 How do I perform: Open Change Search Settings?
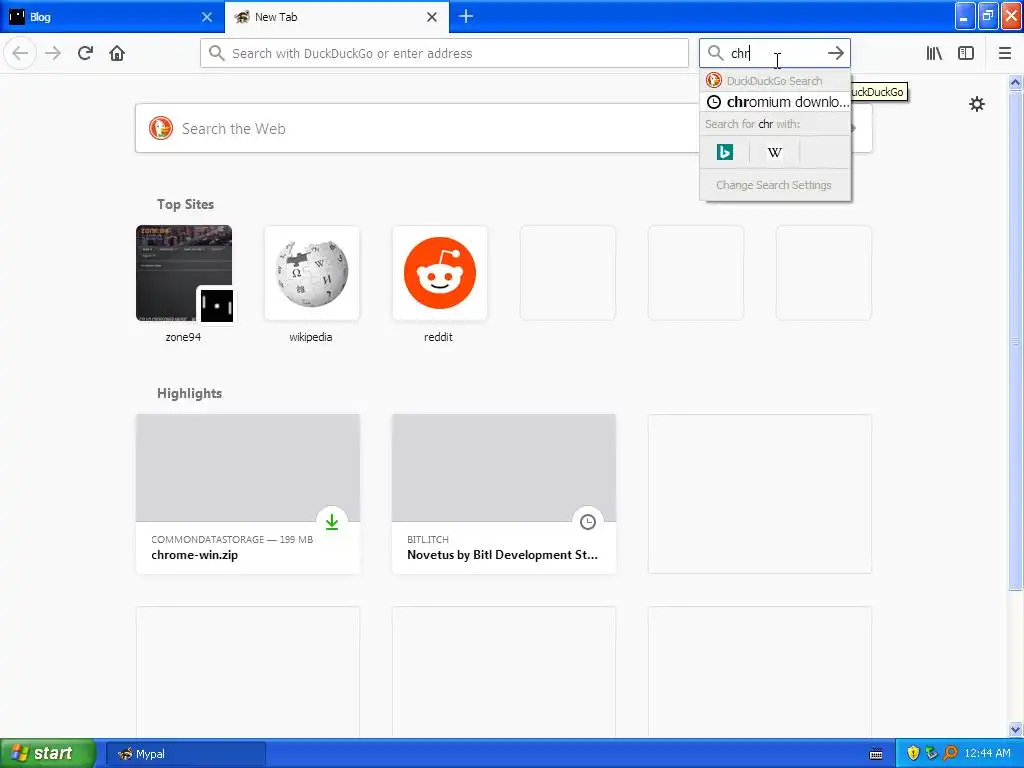click(x=775, y=185)
